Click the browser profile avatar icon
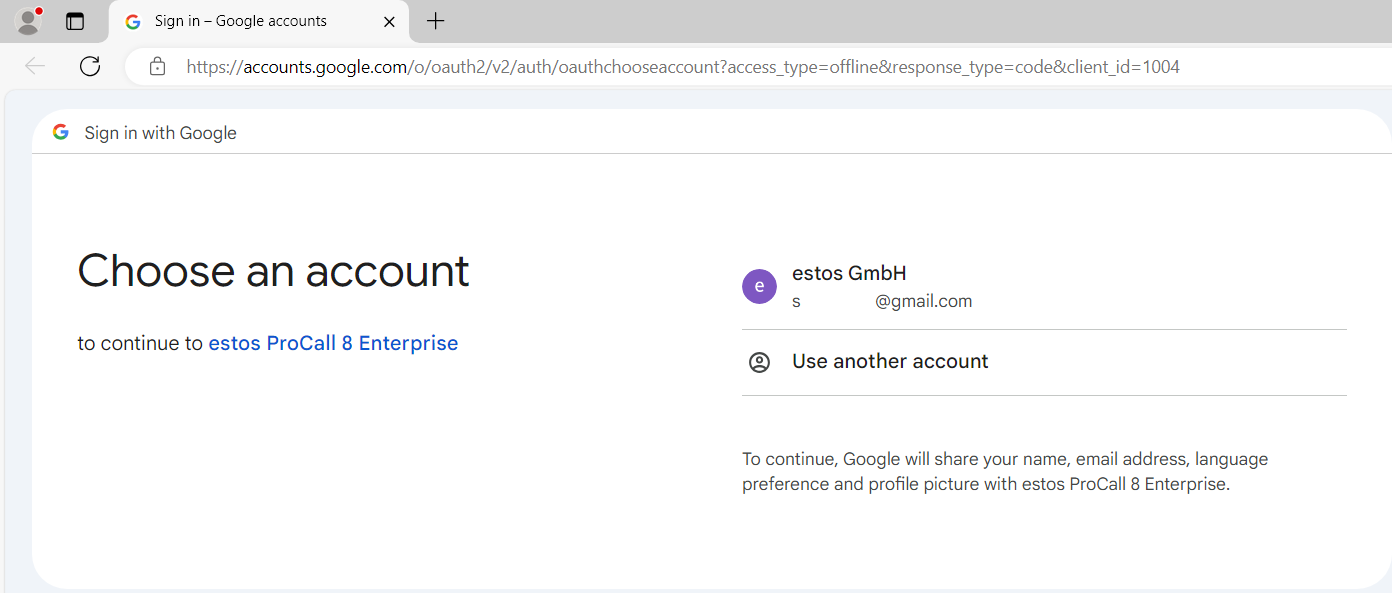The image size is (1392, 593). point(29,21)
